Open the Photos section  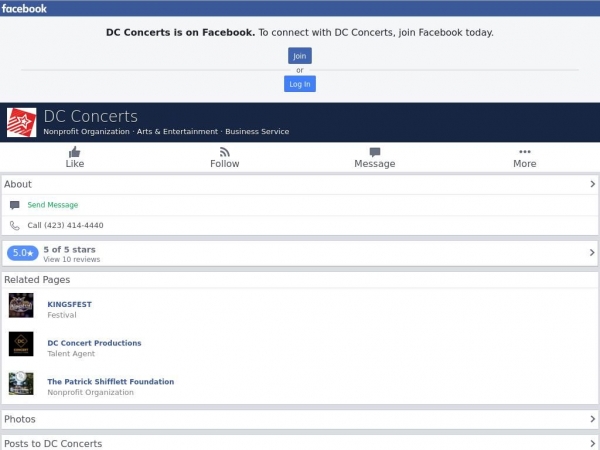[300, 419]
